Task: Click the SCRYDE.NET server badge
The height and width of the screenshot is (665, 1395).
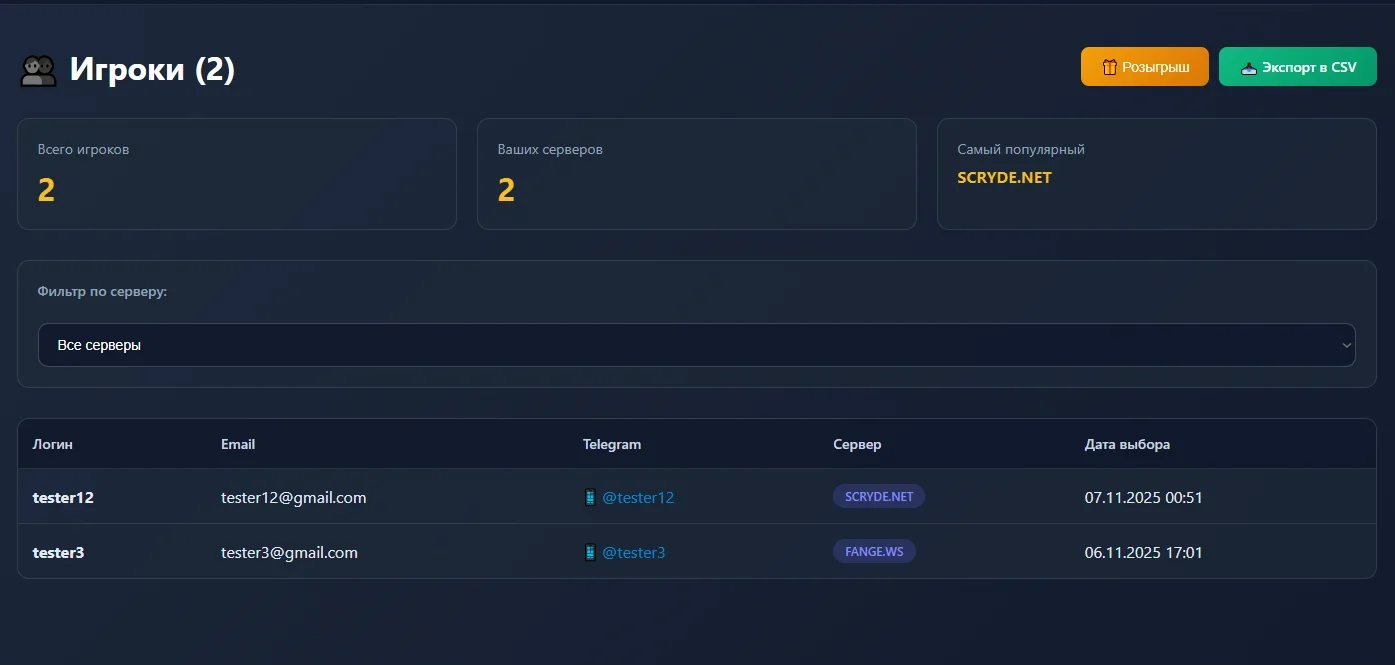Action: [878, 496]
